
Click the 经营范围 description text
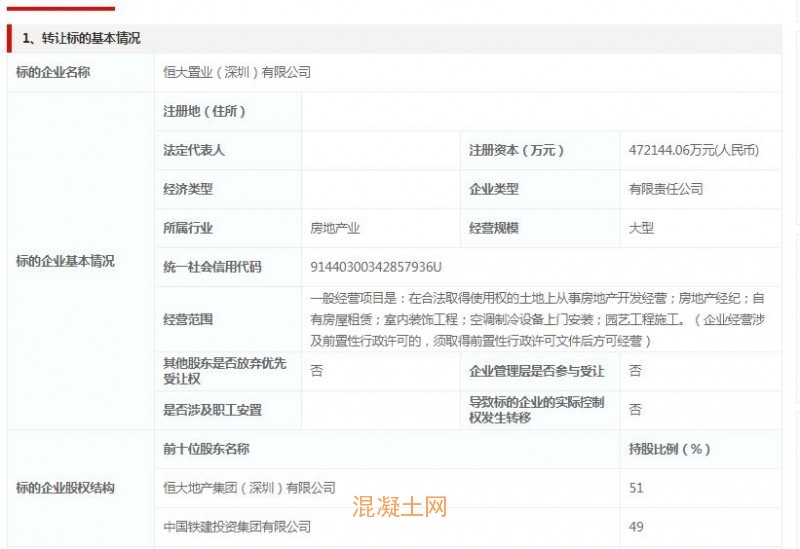pos(538,319)
